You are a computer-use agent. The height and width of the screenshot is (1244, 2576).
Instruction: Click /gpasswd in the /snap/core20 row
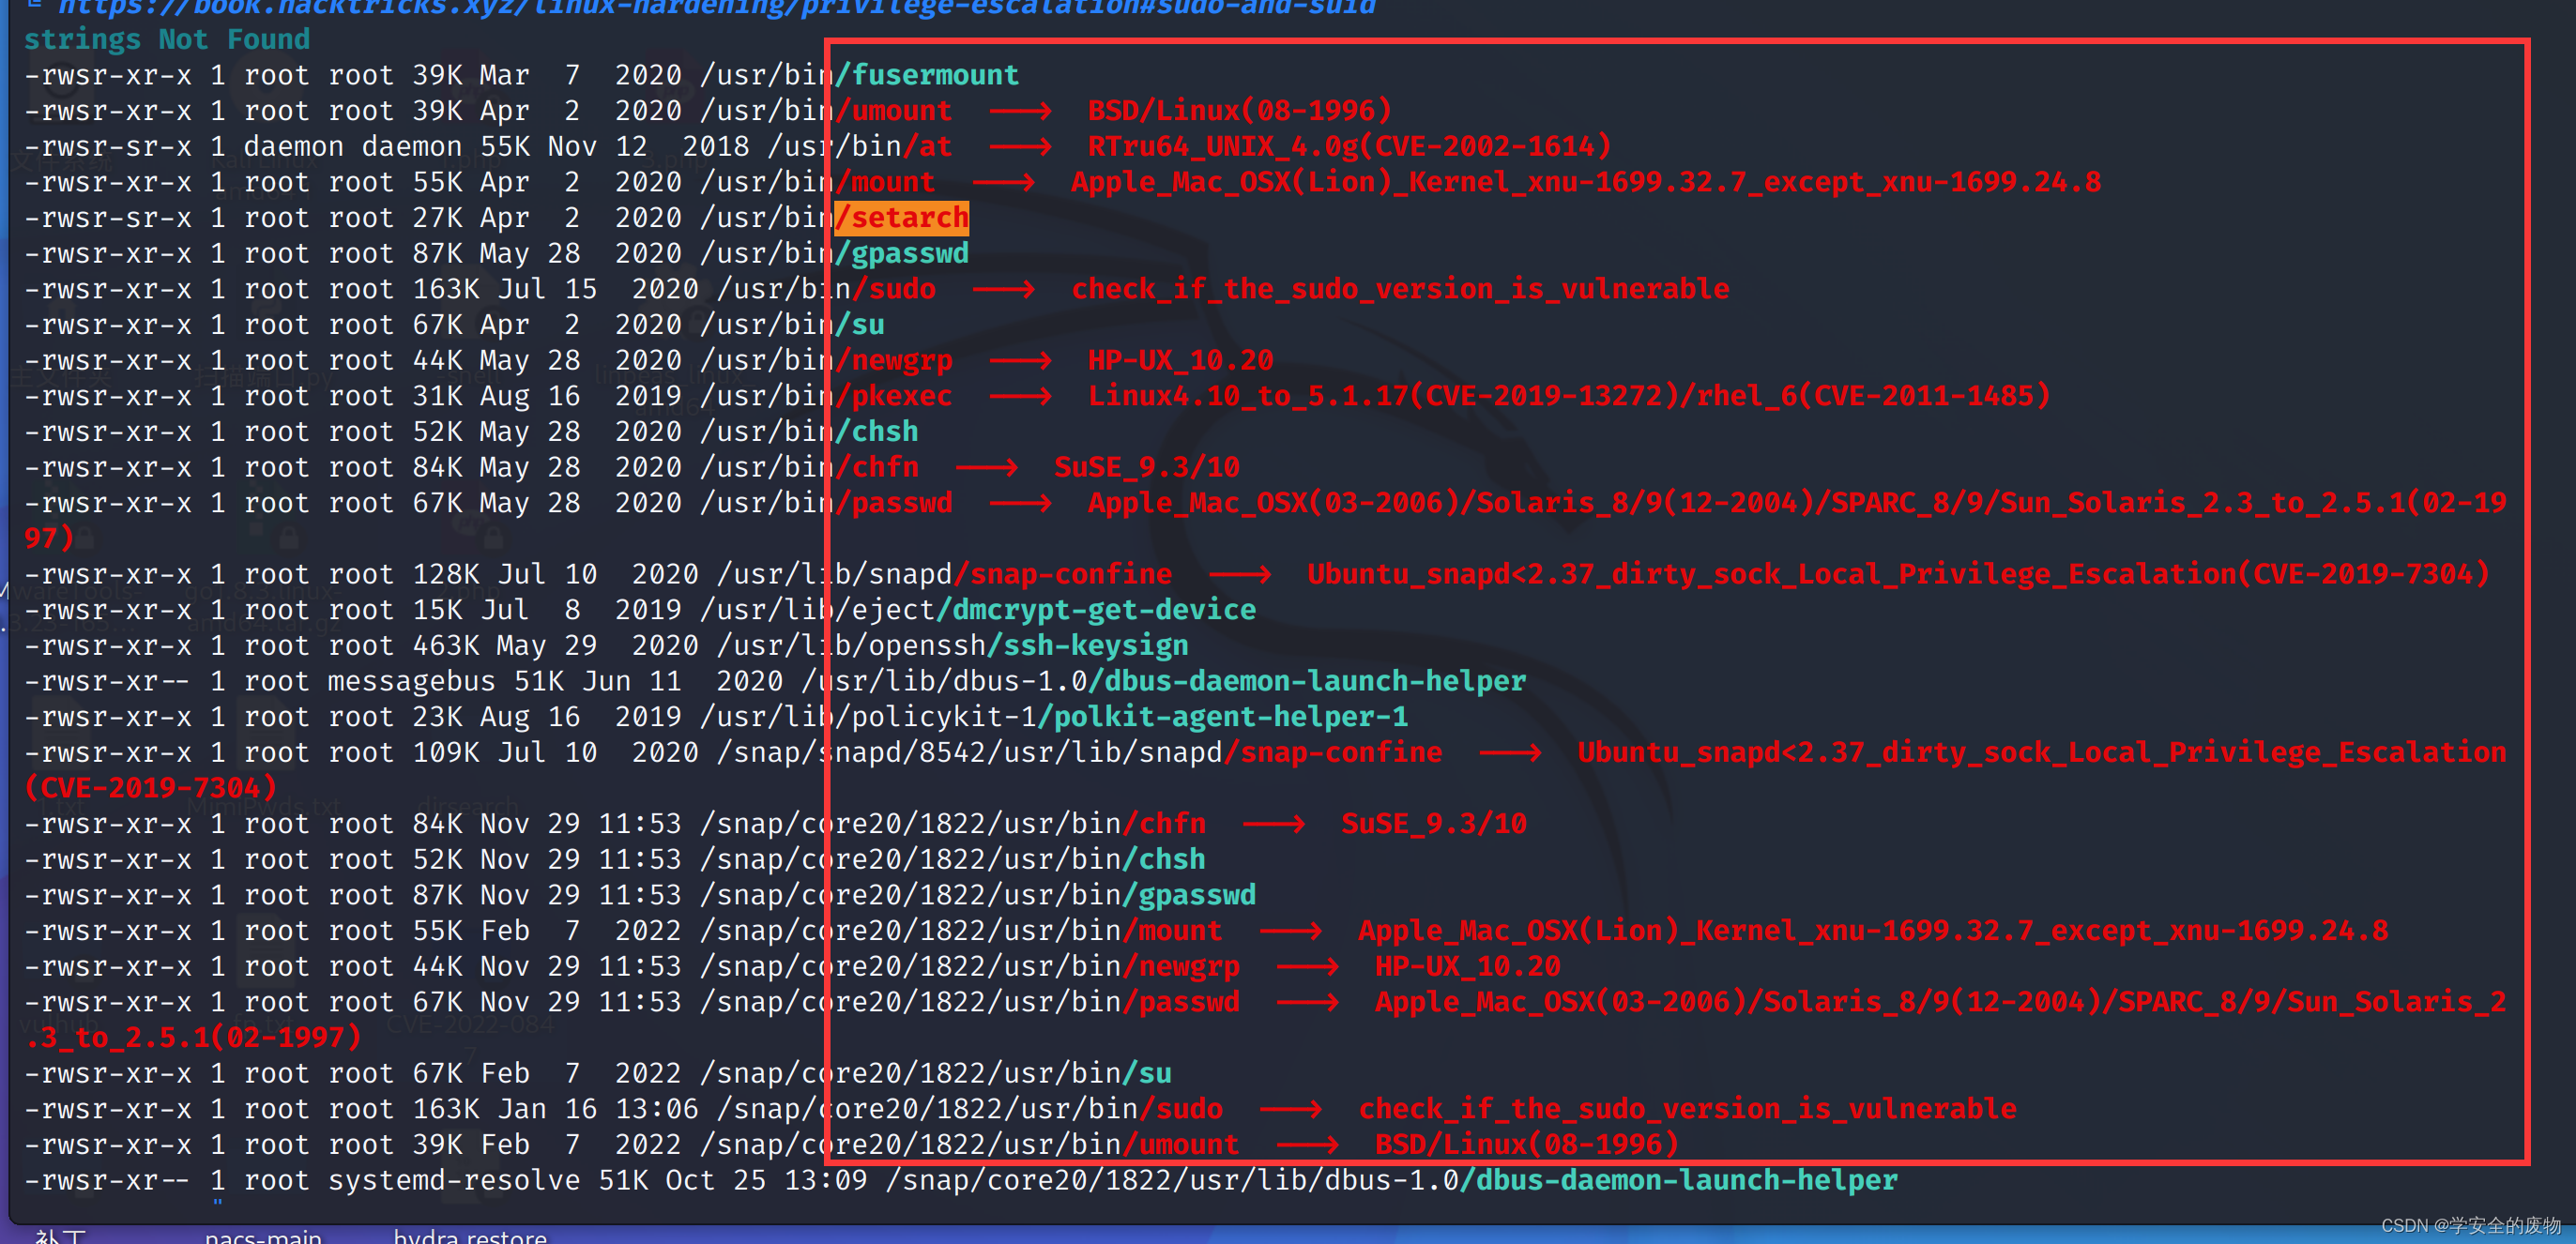1189,896
